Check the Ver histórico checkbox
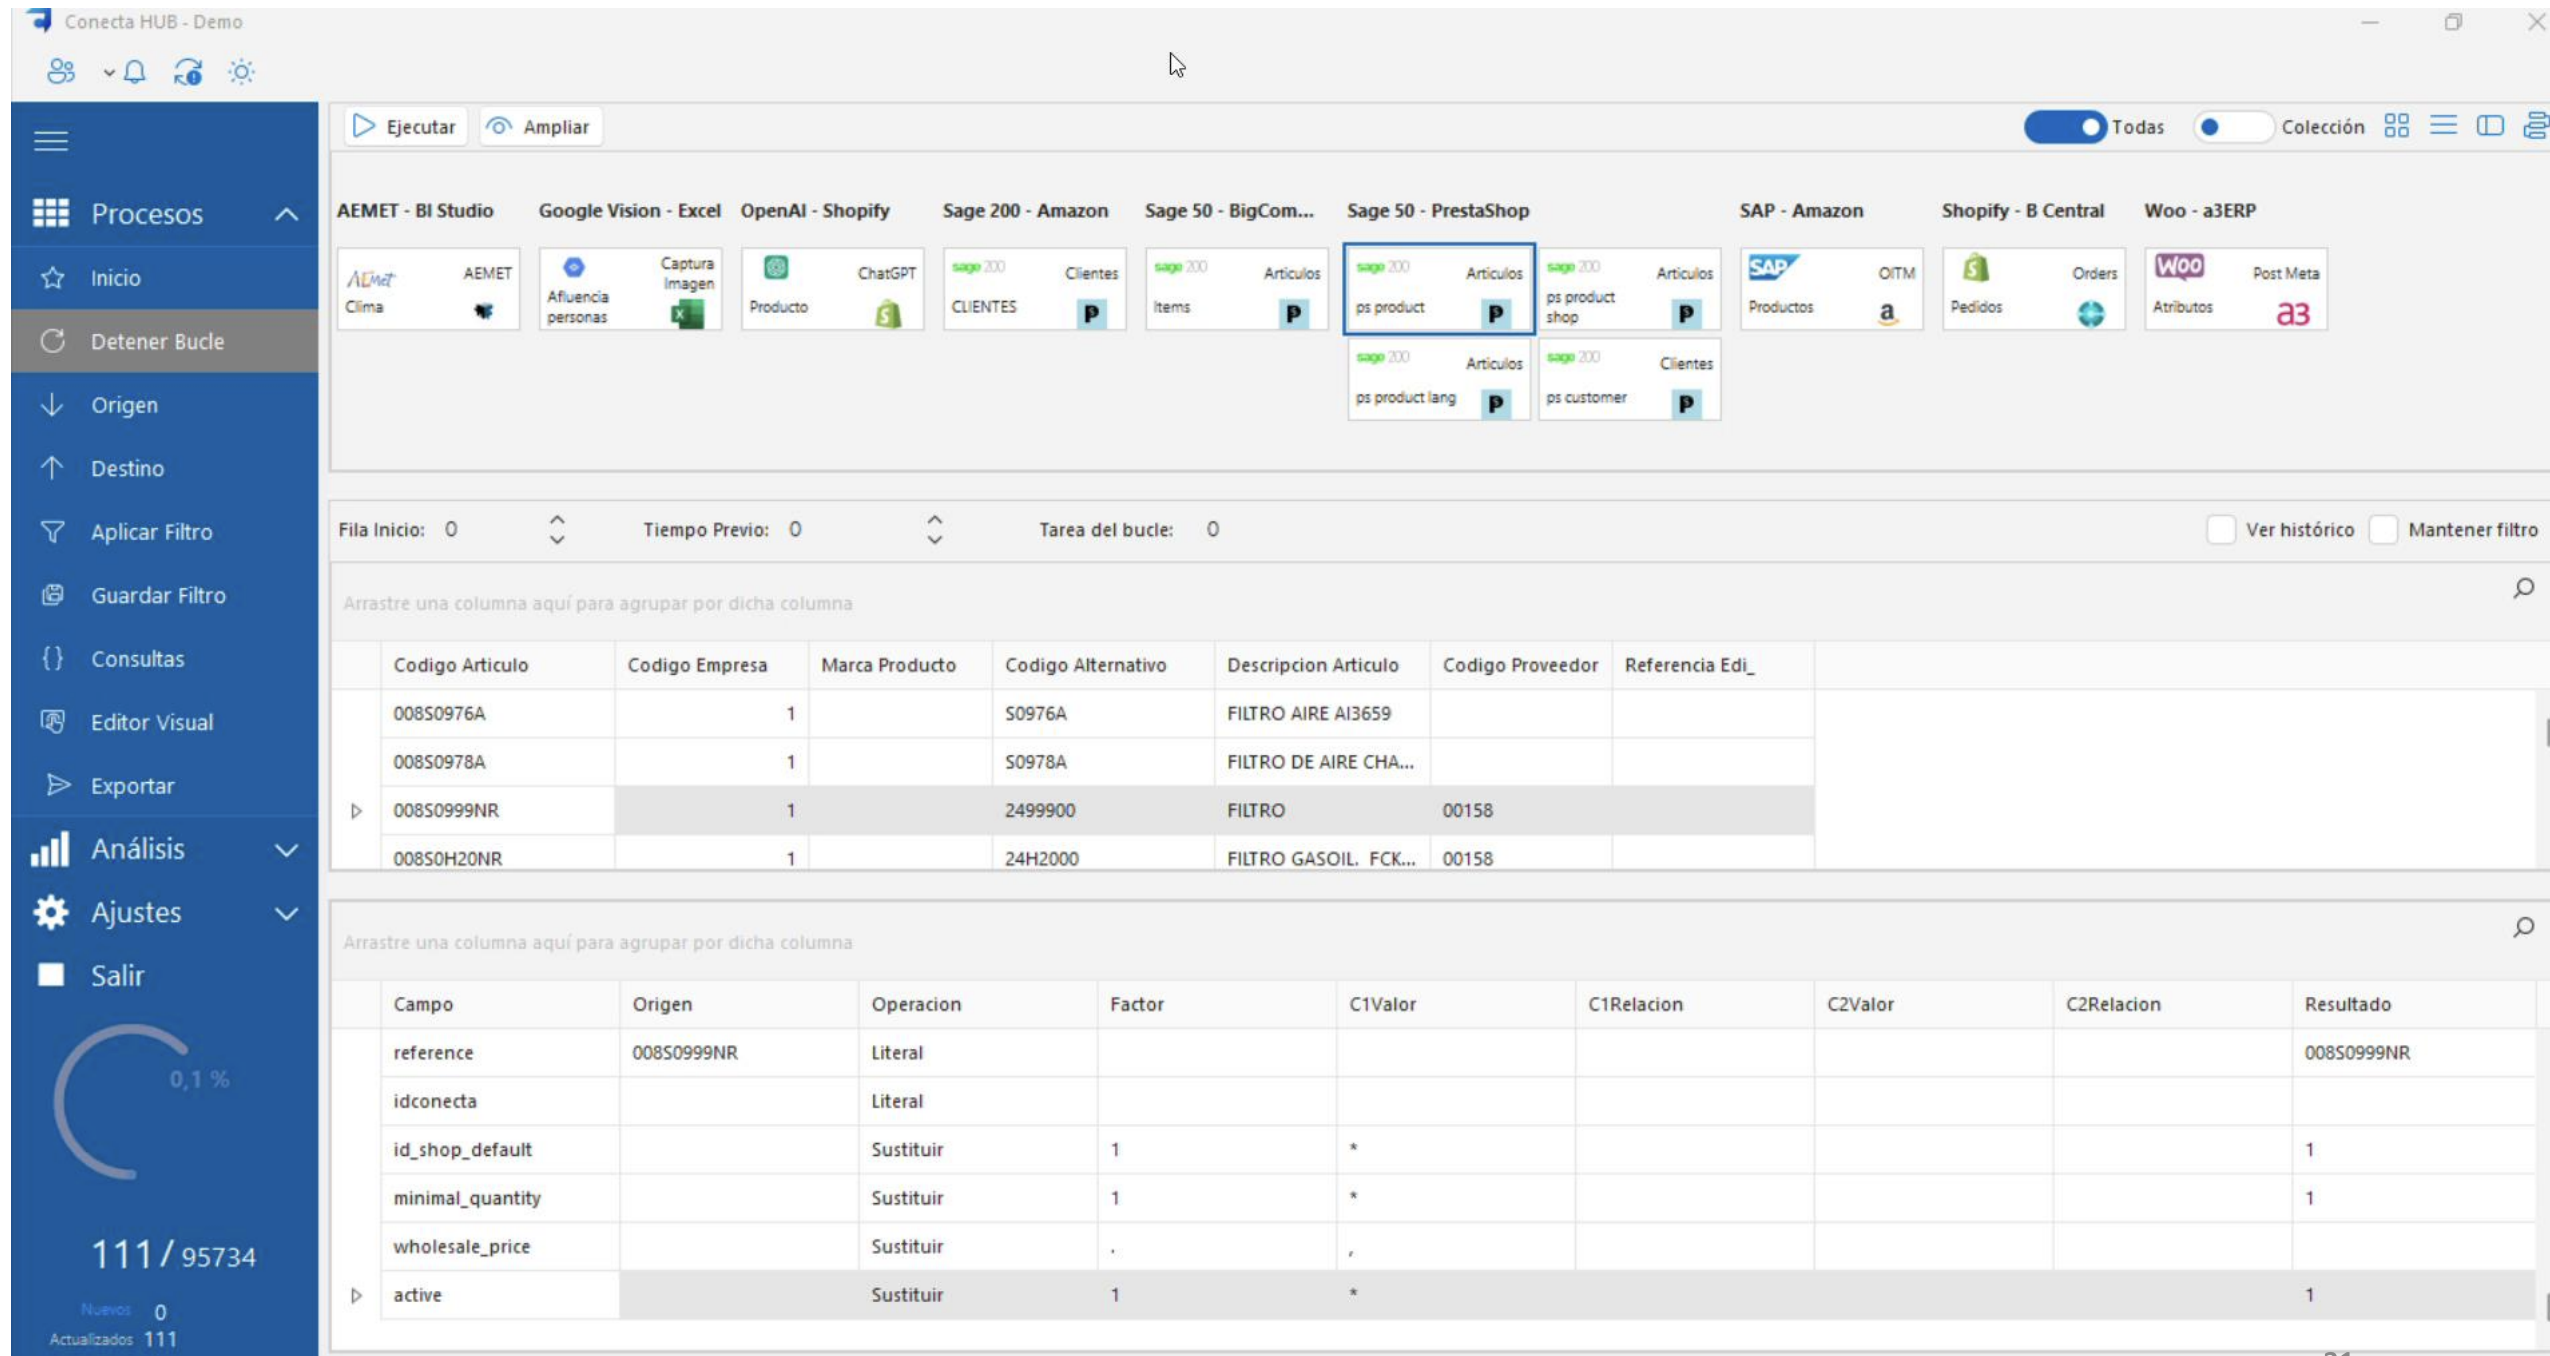The width and height of the screenshot is (2550, 1356). tap(2220, 529)
